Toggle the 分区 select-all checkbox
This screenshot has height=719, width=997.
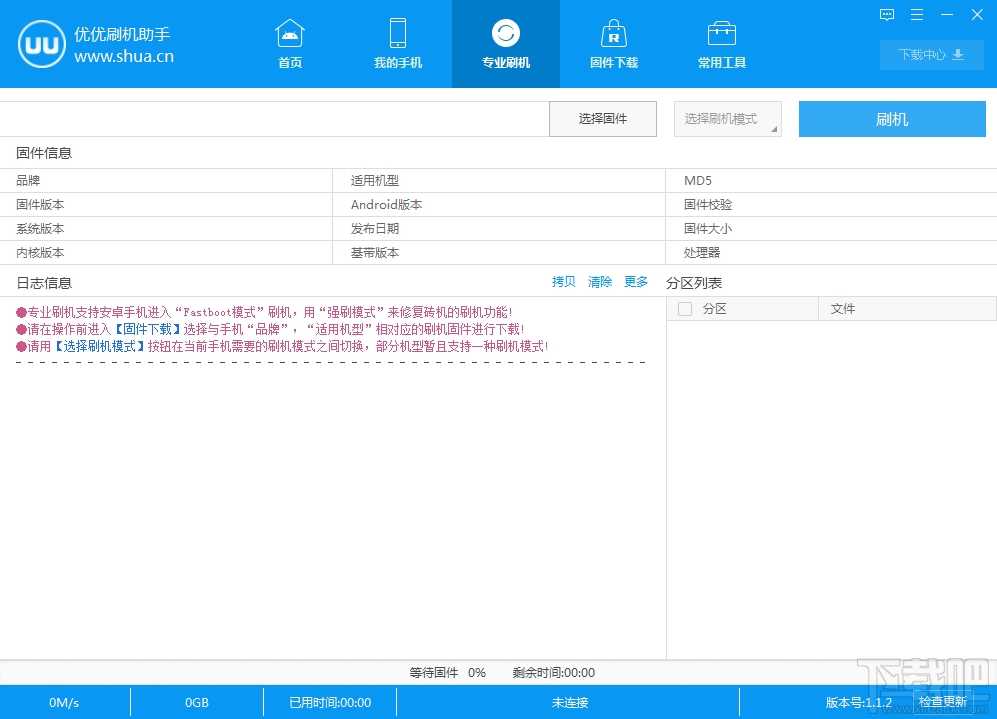pyautogui.click(x=685, y=309)
